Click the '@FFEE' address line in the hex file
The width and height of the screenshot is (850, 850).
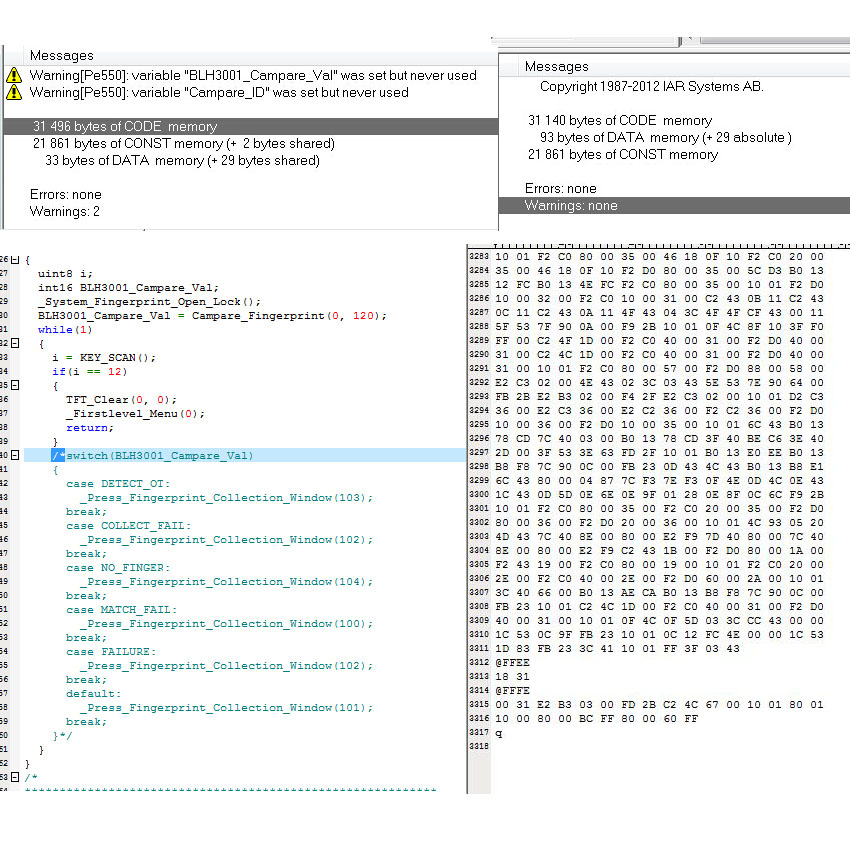512,663
